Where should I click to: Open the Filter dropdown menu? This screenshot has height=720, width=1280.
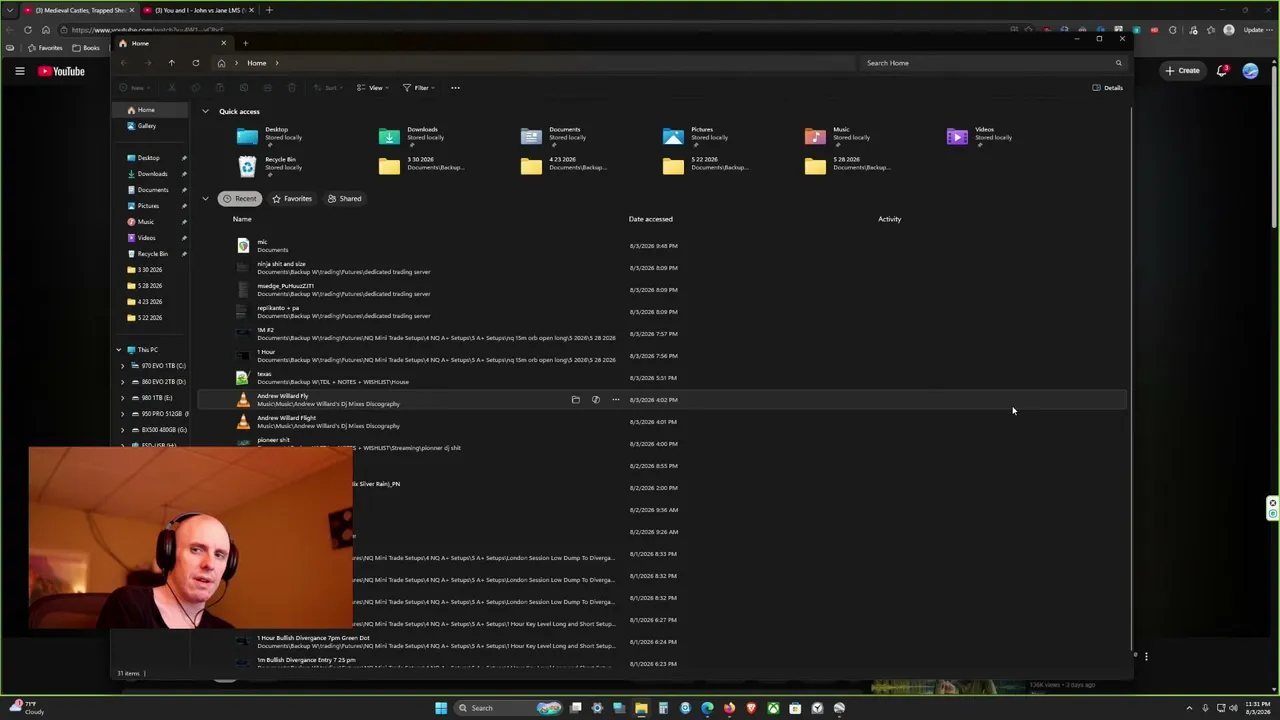tap(418, 88)
